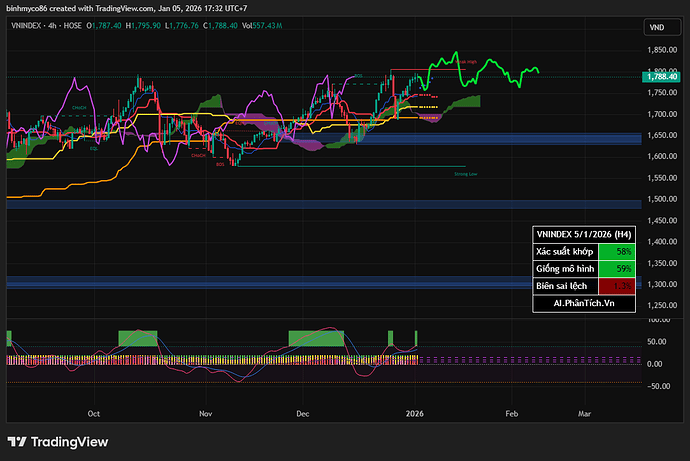Click the AI.PhânTích.Vn link in table
The height and width of the screenshot is (461, 690).
583,301
